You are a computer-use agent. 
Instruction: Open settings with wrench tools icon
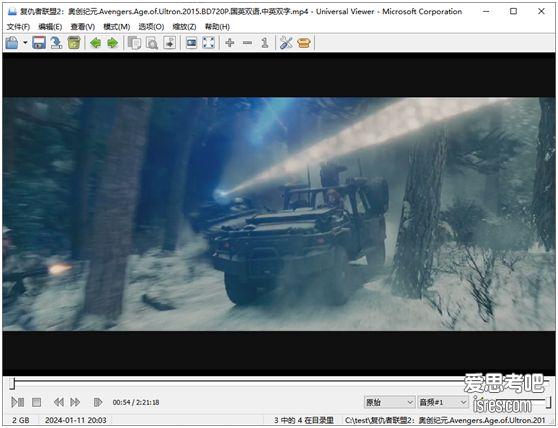tap(286, 43)
